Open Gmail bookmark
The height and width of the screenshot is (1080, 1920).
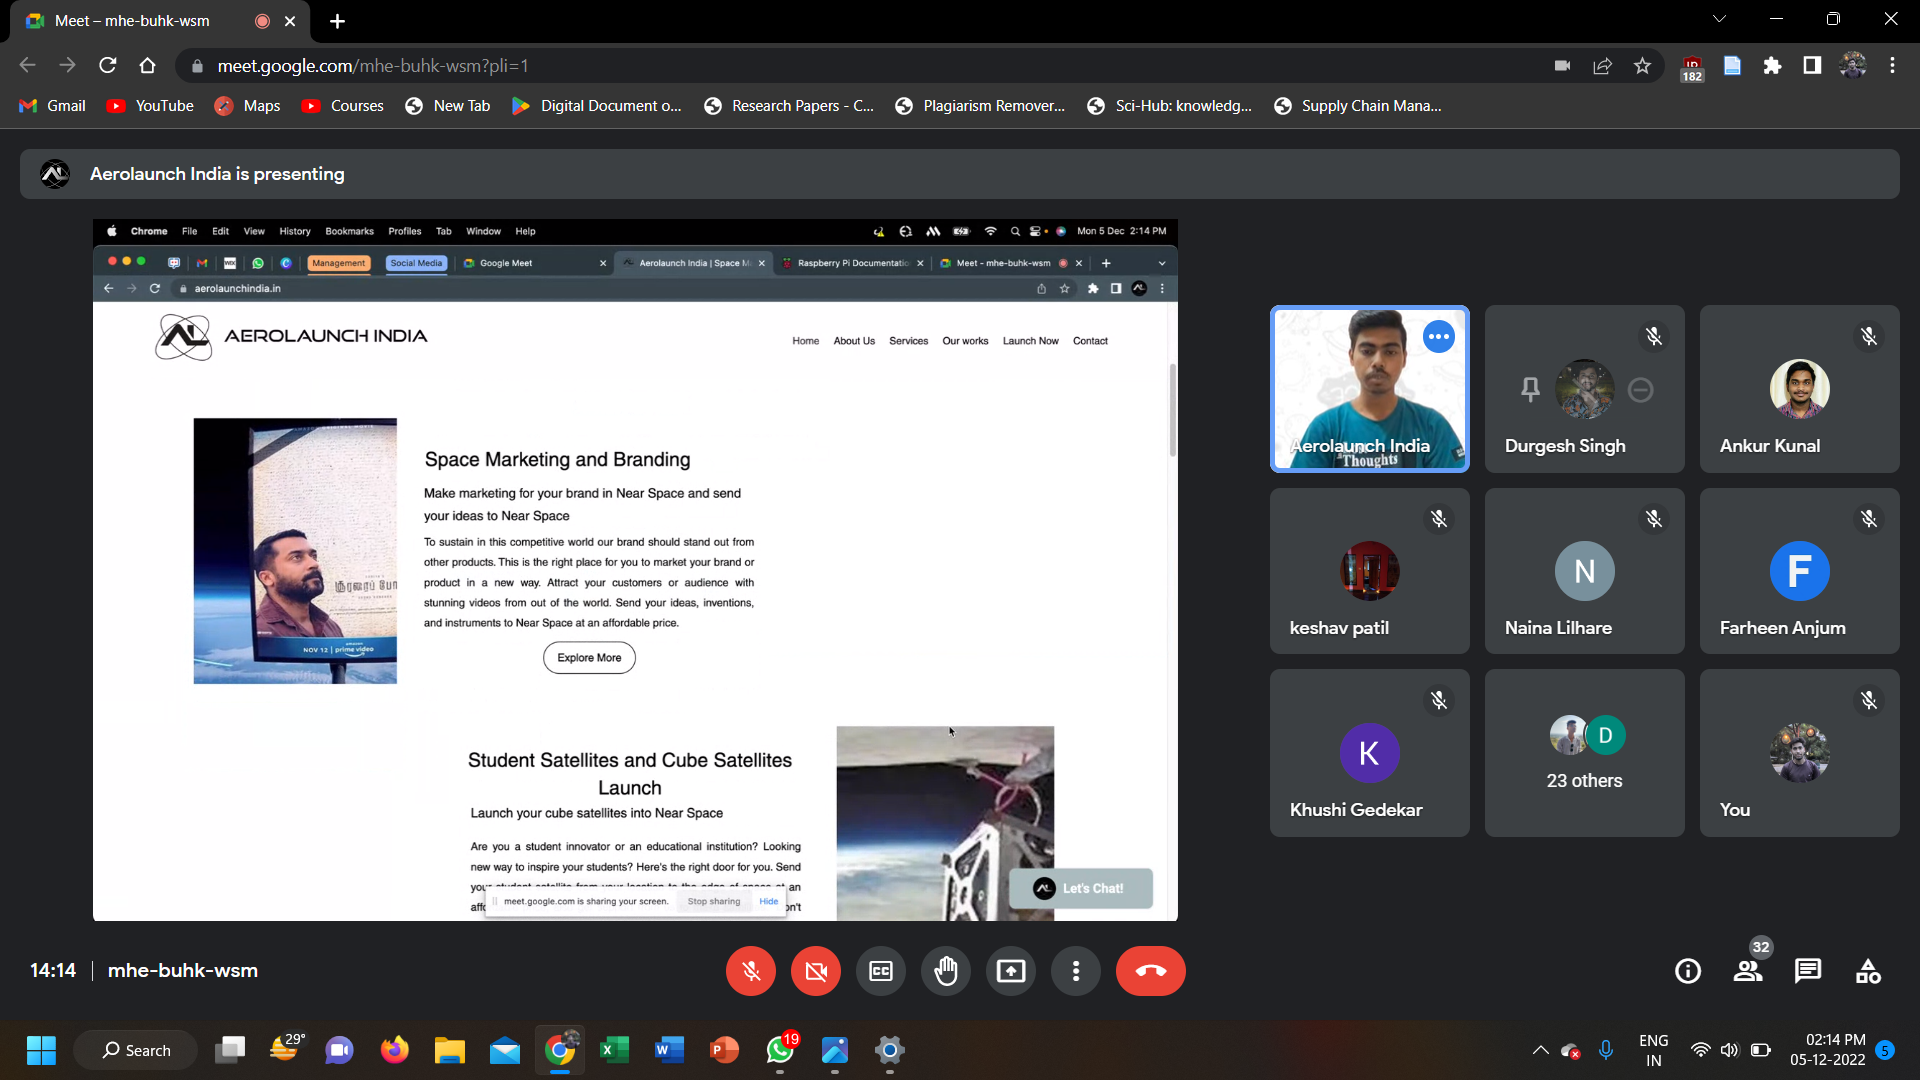53,106
